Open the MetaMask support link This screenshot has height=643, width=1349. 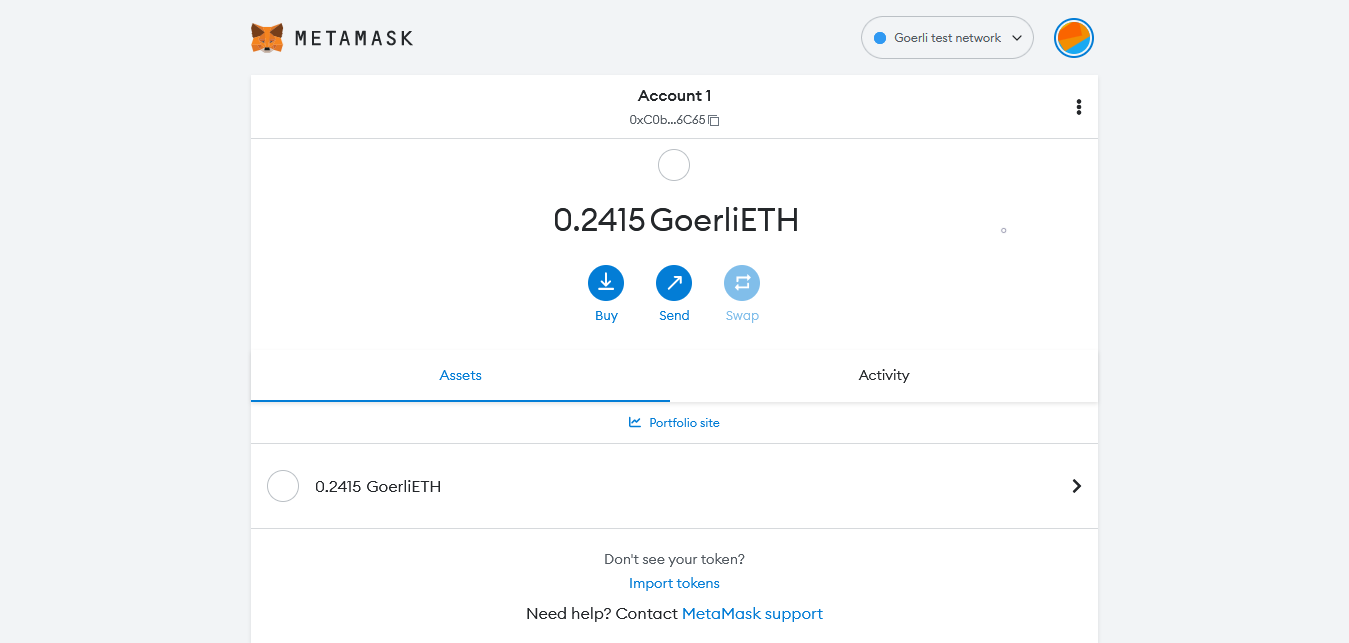pyautogui.click(x=752, y=613)
